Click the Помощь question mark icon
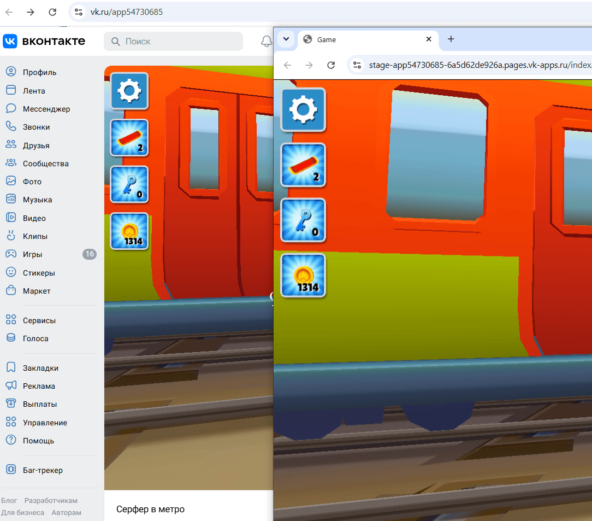This screenshot has height=521, width=592. 11,440
